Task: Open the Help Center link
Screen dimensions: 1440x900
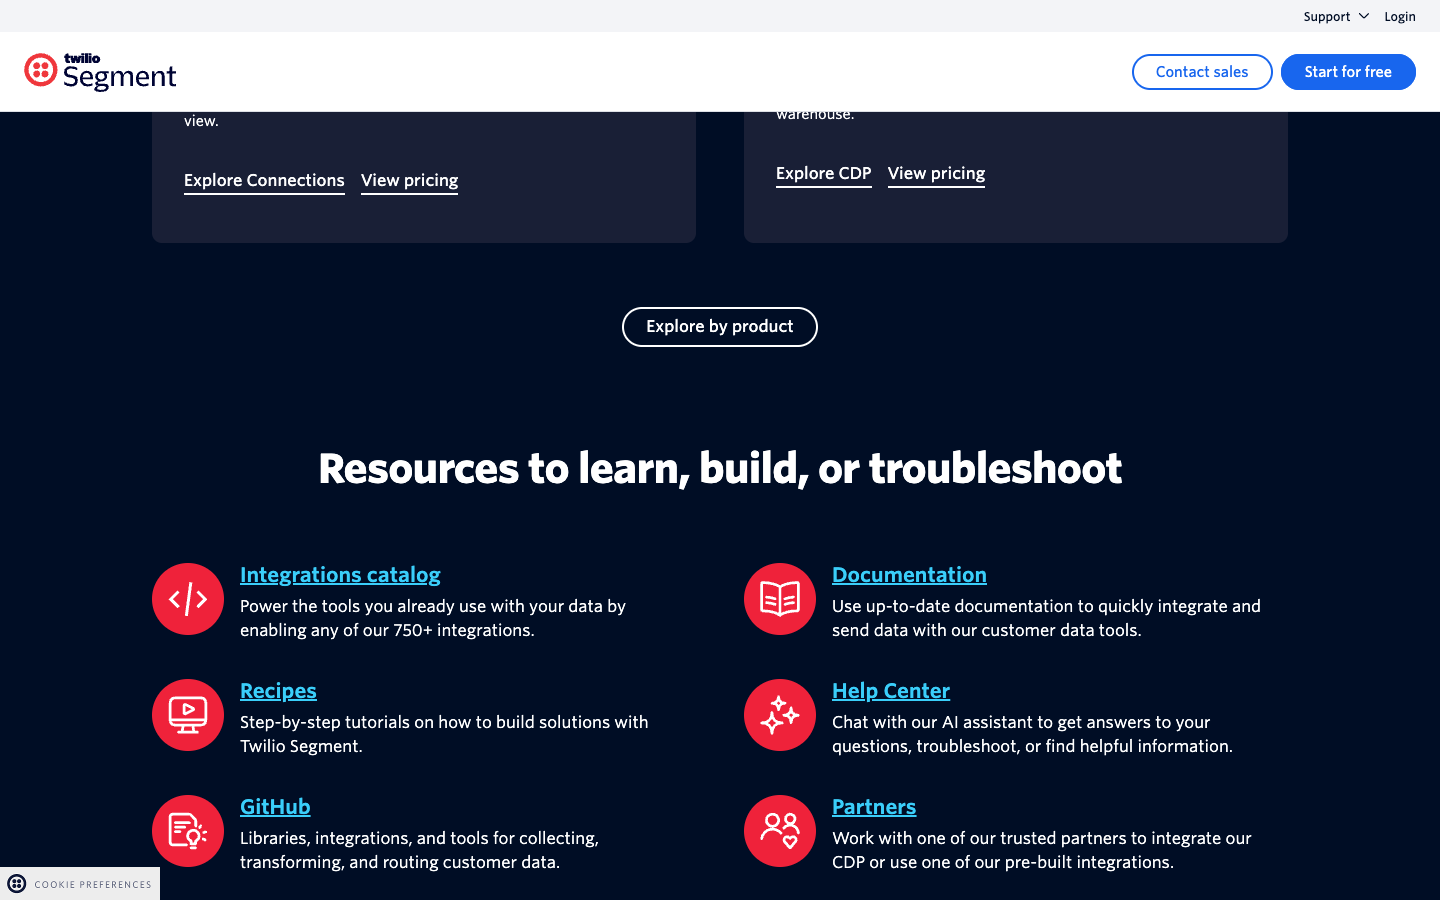Action: 891,691
